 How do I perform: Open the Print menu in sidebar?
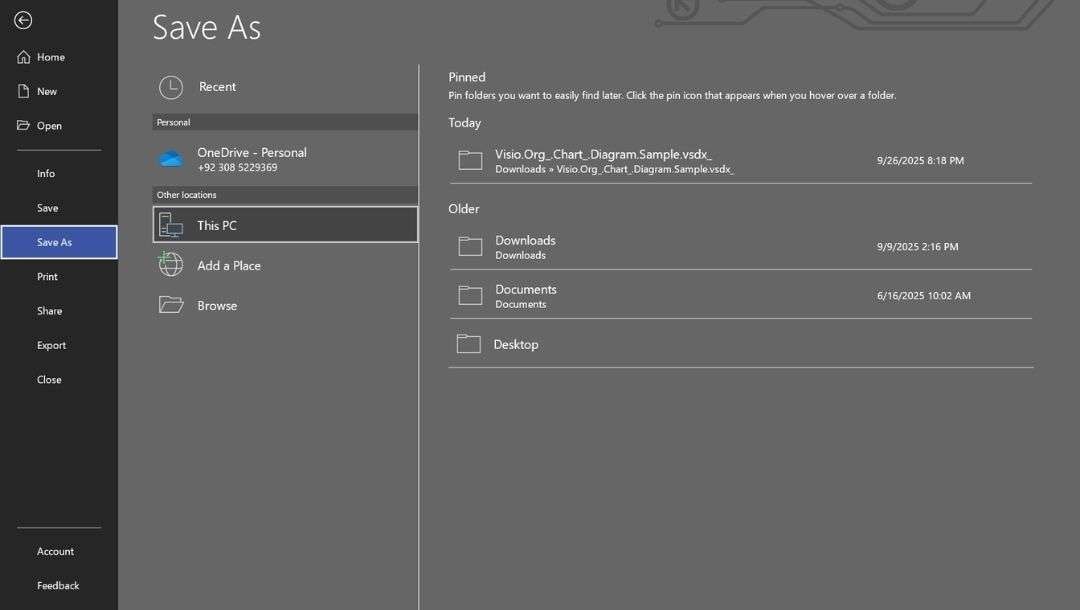coord(46,276)
